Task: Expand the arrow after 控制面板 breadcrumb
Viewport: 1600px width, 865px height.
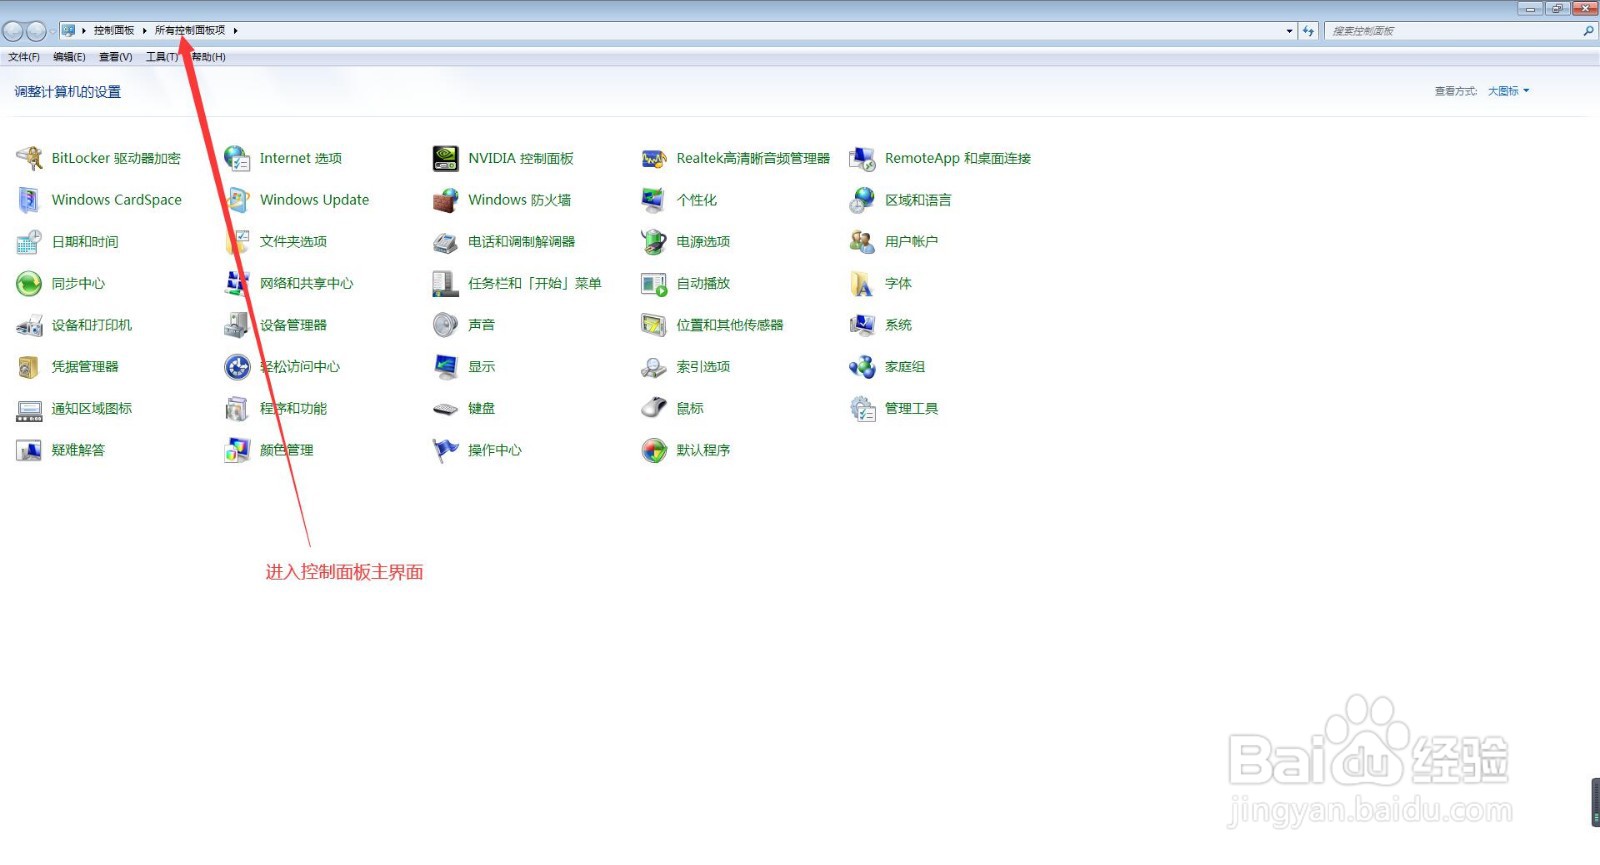Action: point(145,31)
